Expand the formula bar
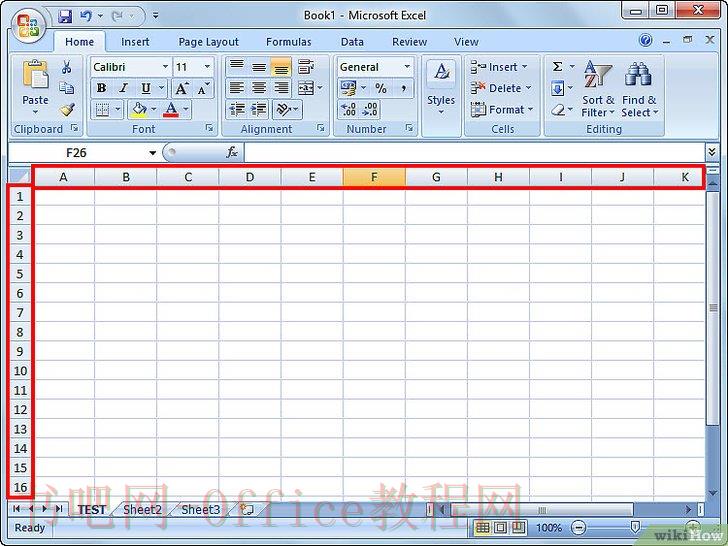Viewport: 728px width, 546px height. click(x=712, y=152)
